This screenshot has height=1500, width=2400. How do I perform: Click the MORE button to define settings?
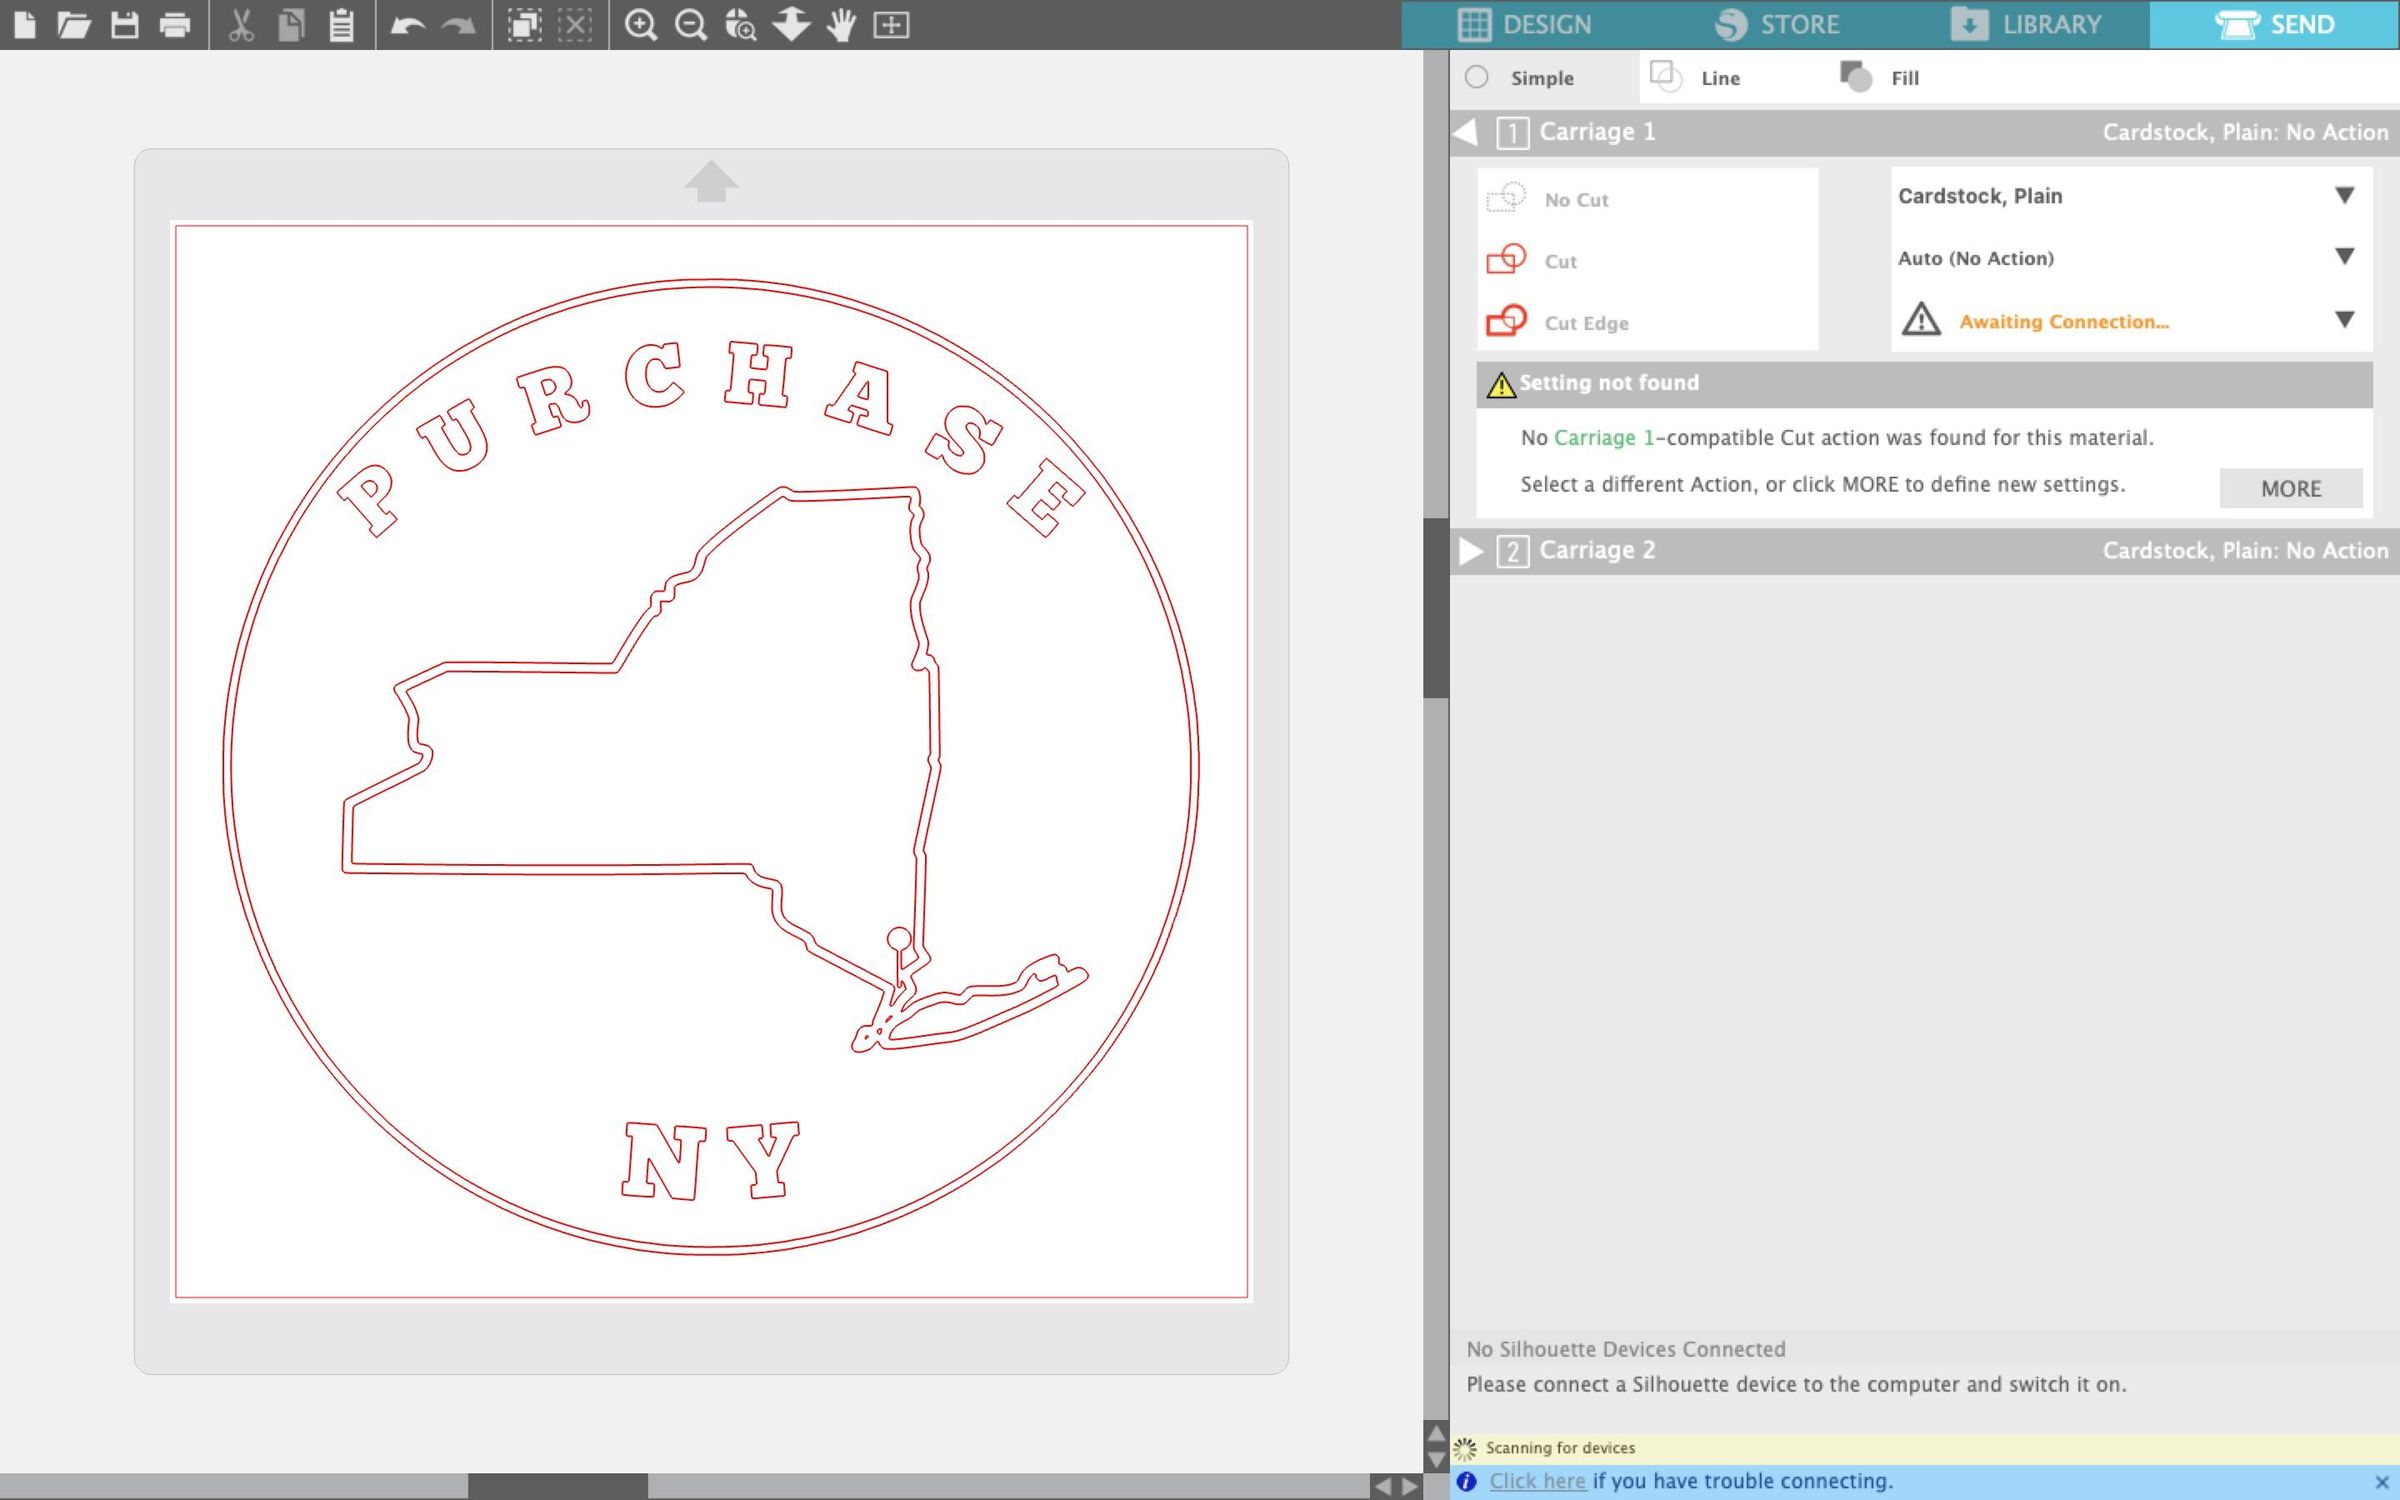(x=2290, y=488)
